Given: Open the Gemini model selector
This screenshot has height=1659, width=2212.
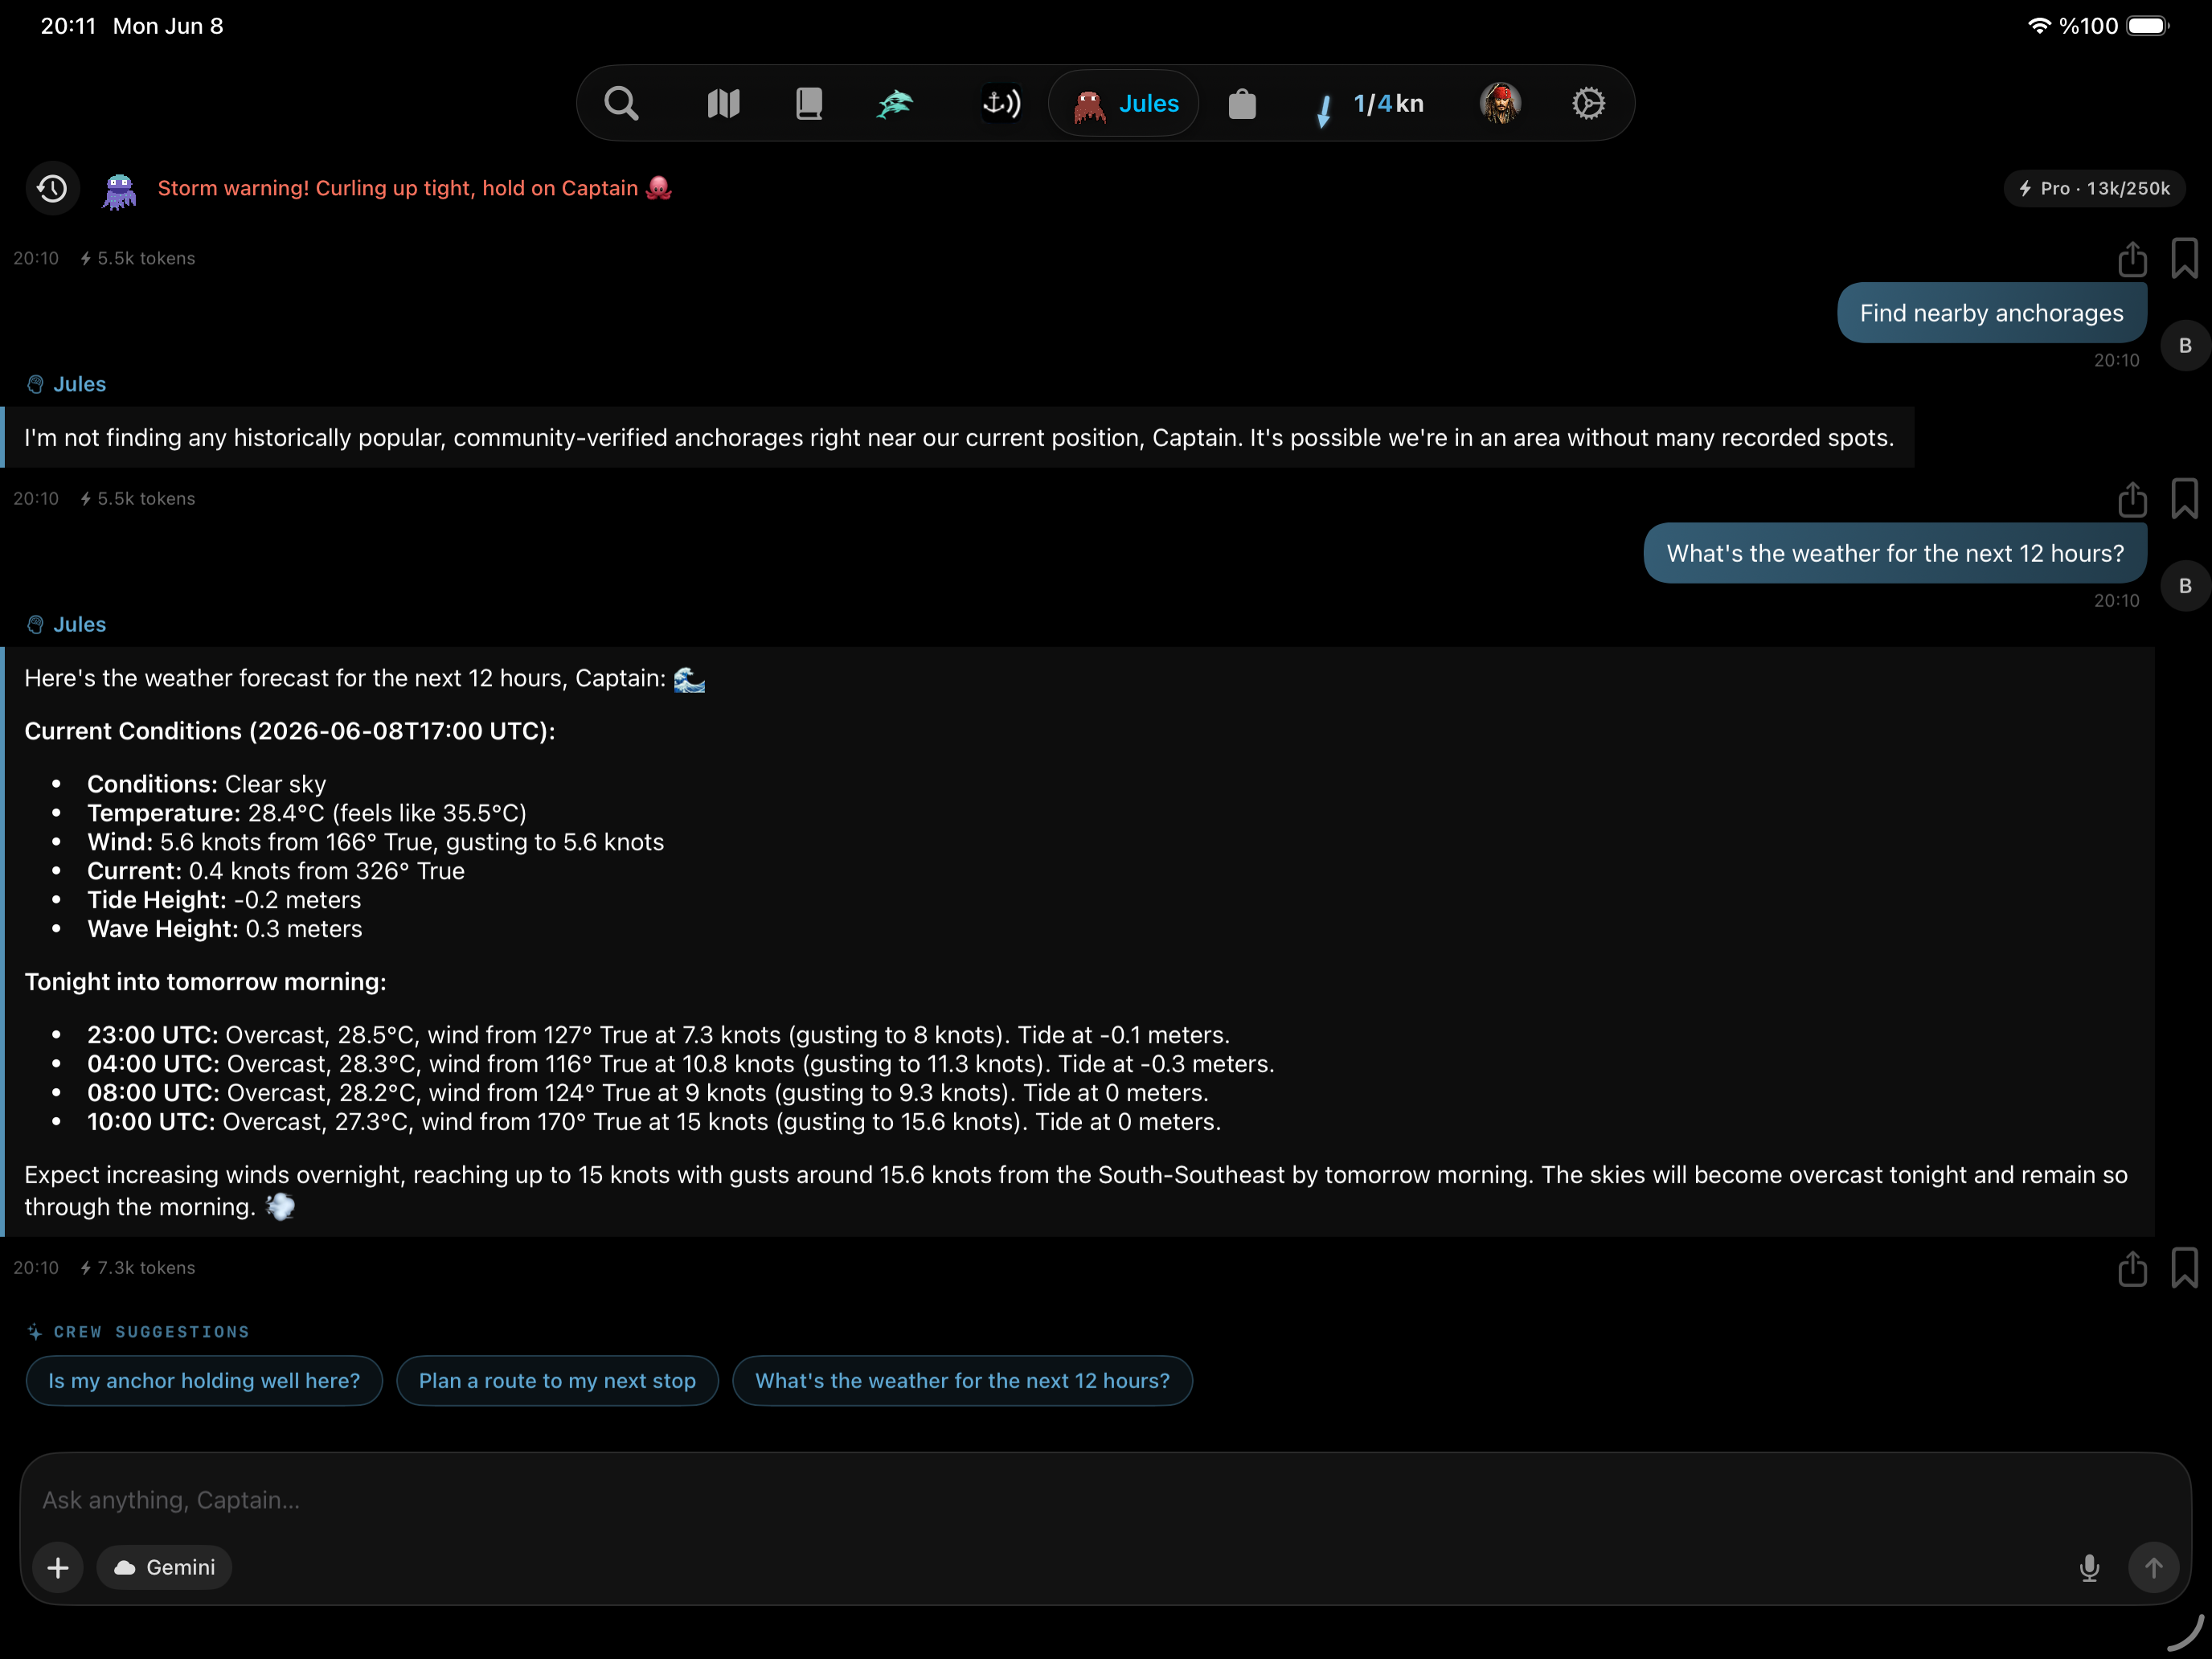Looking at the screenshot, I should pos(165,1567).
